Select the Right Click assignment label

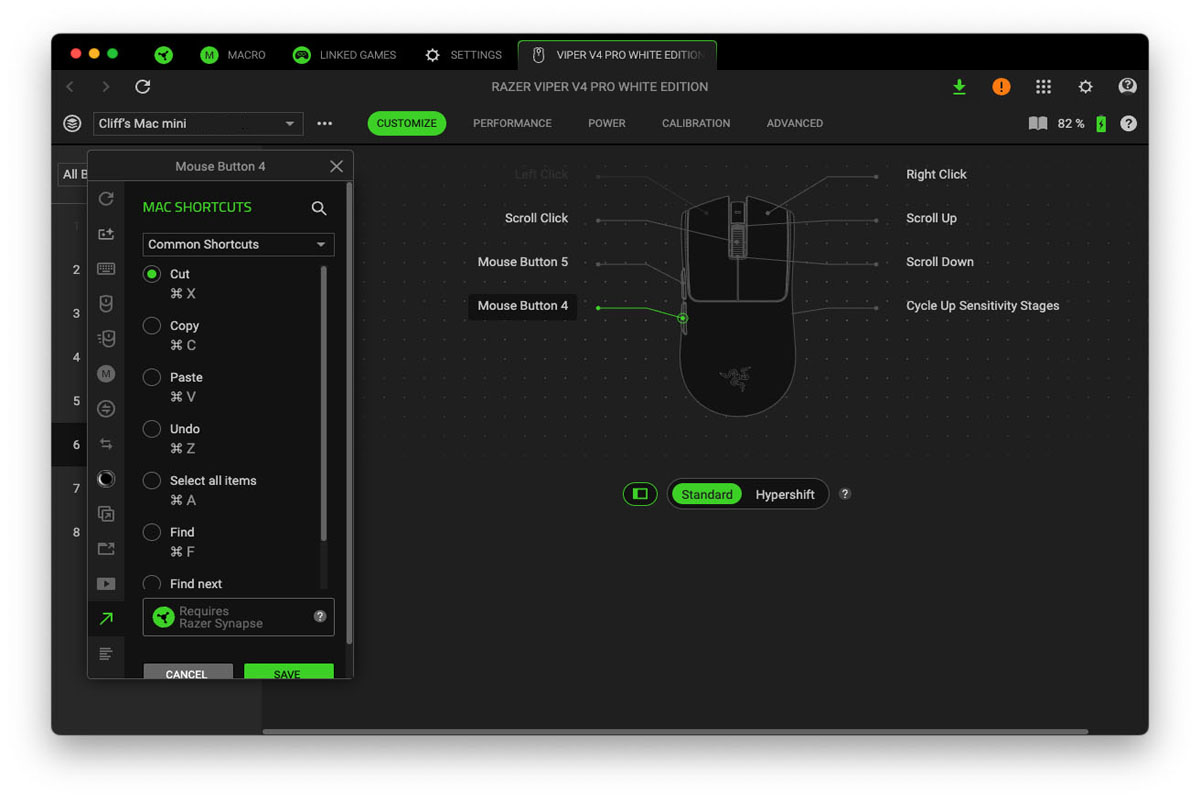[936, 174]
